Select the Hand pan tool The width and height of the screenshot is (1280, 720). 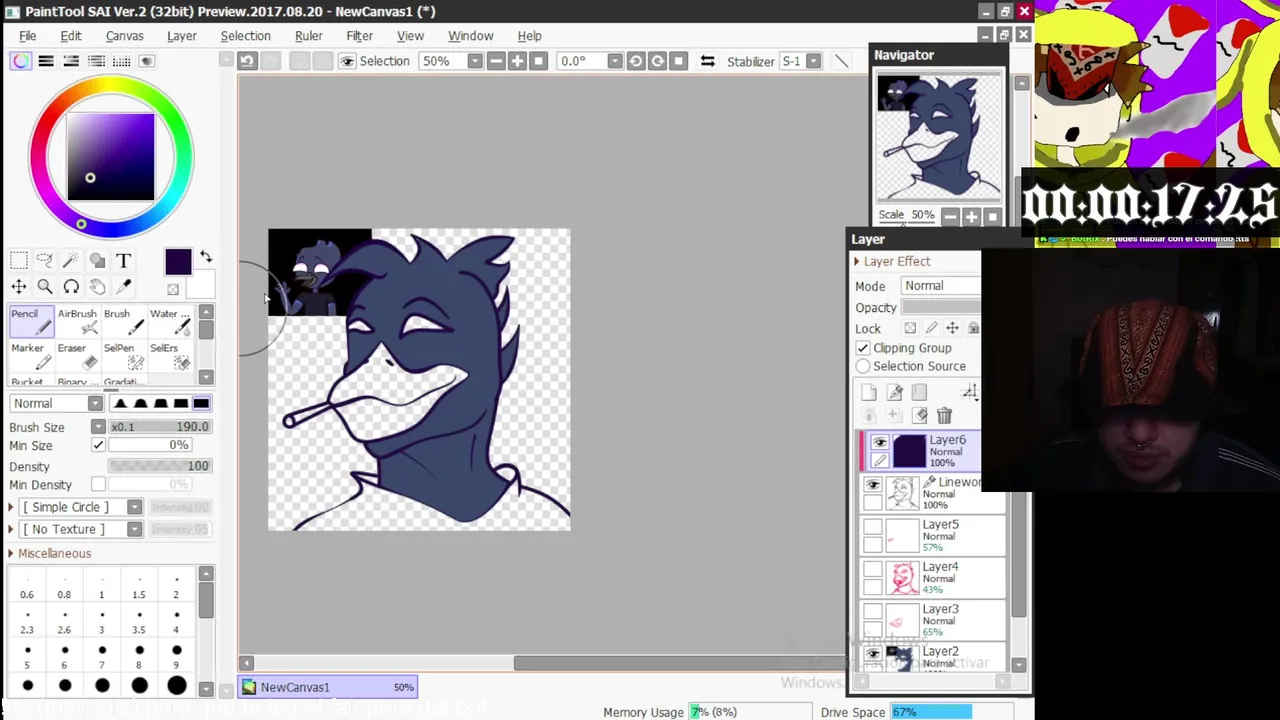point(97,287)
